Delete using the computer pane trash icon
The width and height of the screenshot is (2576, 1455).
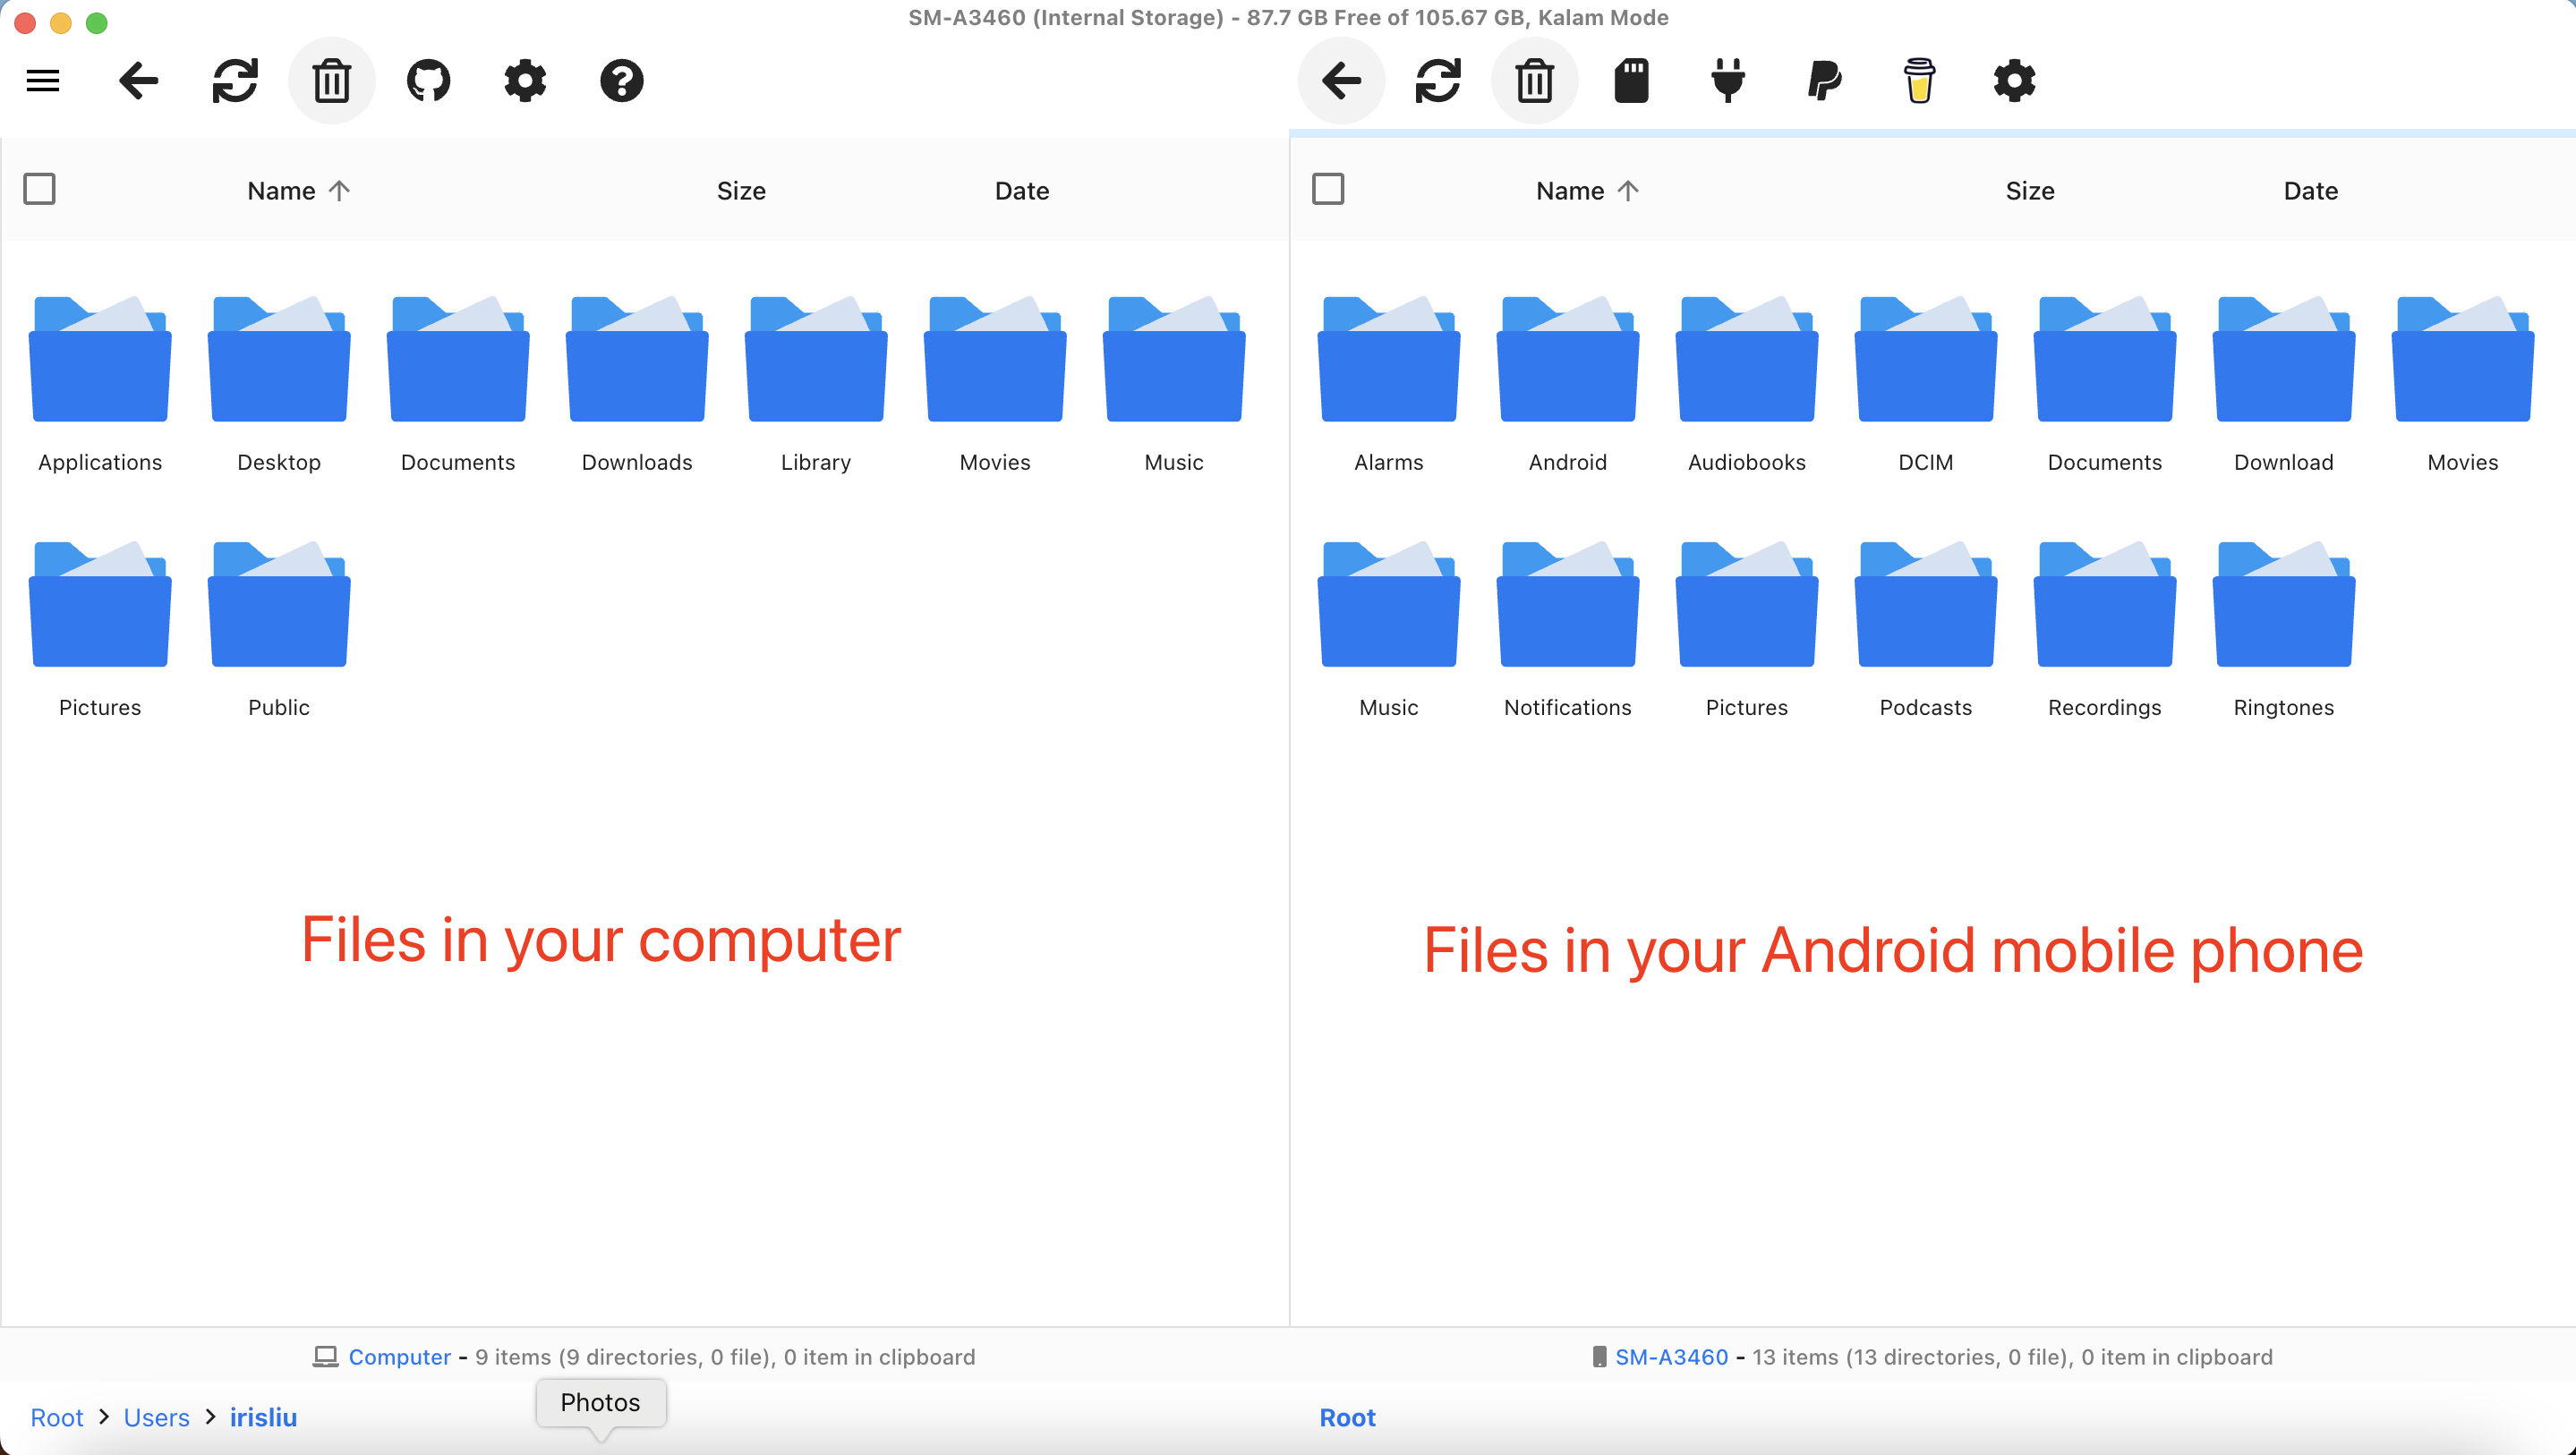pos(332,80)
